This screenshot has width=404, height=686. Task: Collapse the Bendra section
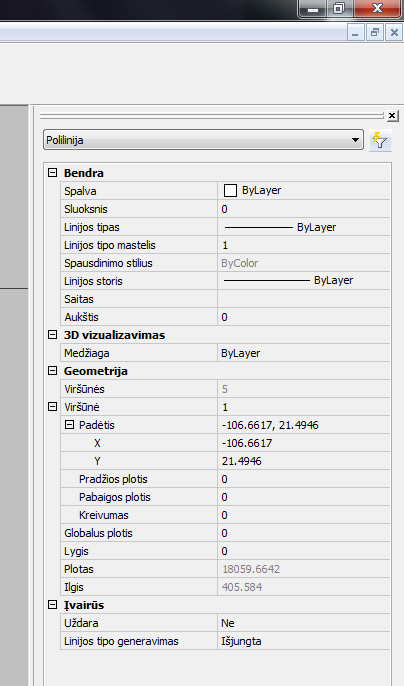click(52, 173)
